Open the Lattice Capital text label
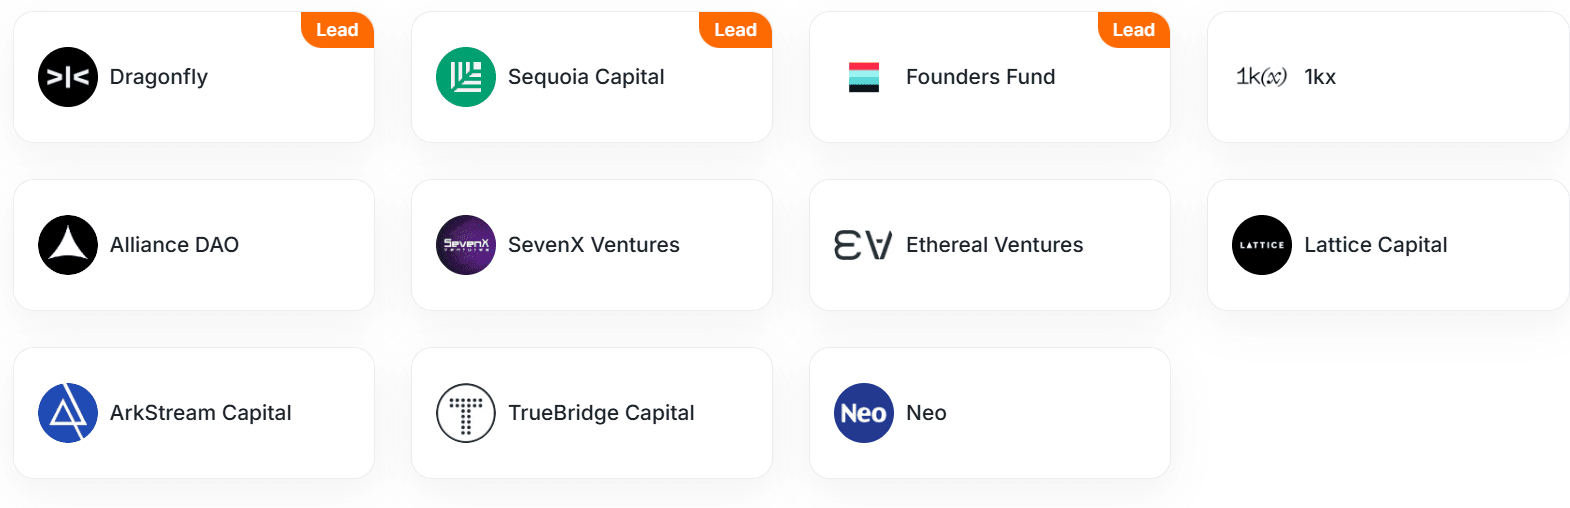 click(1376, 245)
